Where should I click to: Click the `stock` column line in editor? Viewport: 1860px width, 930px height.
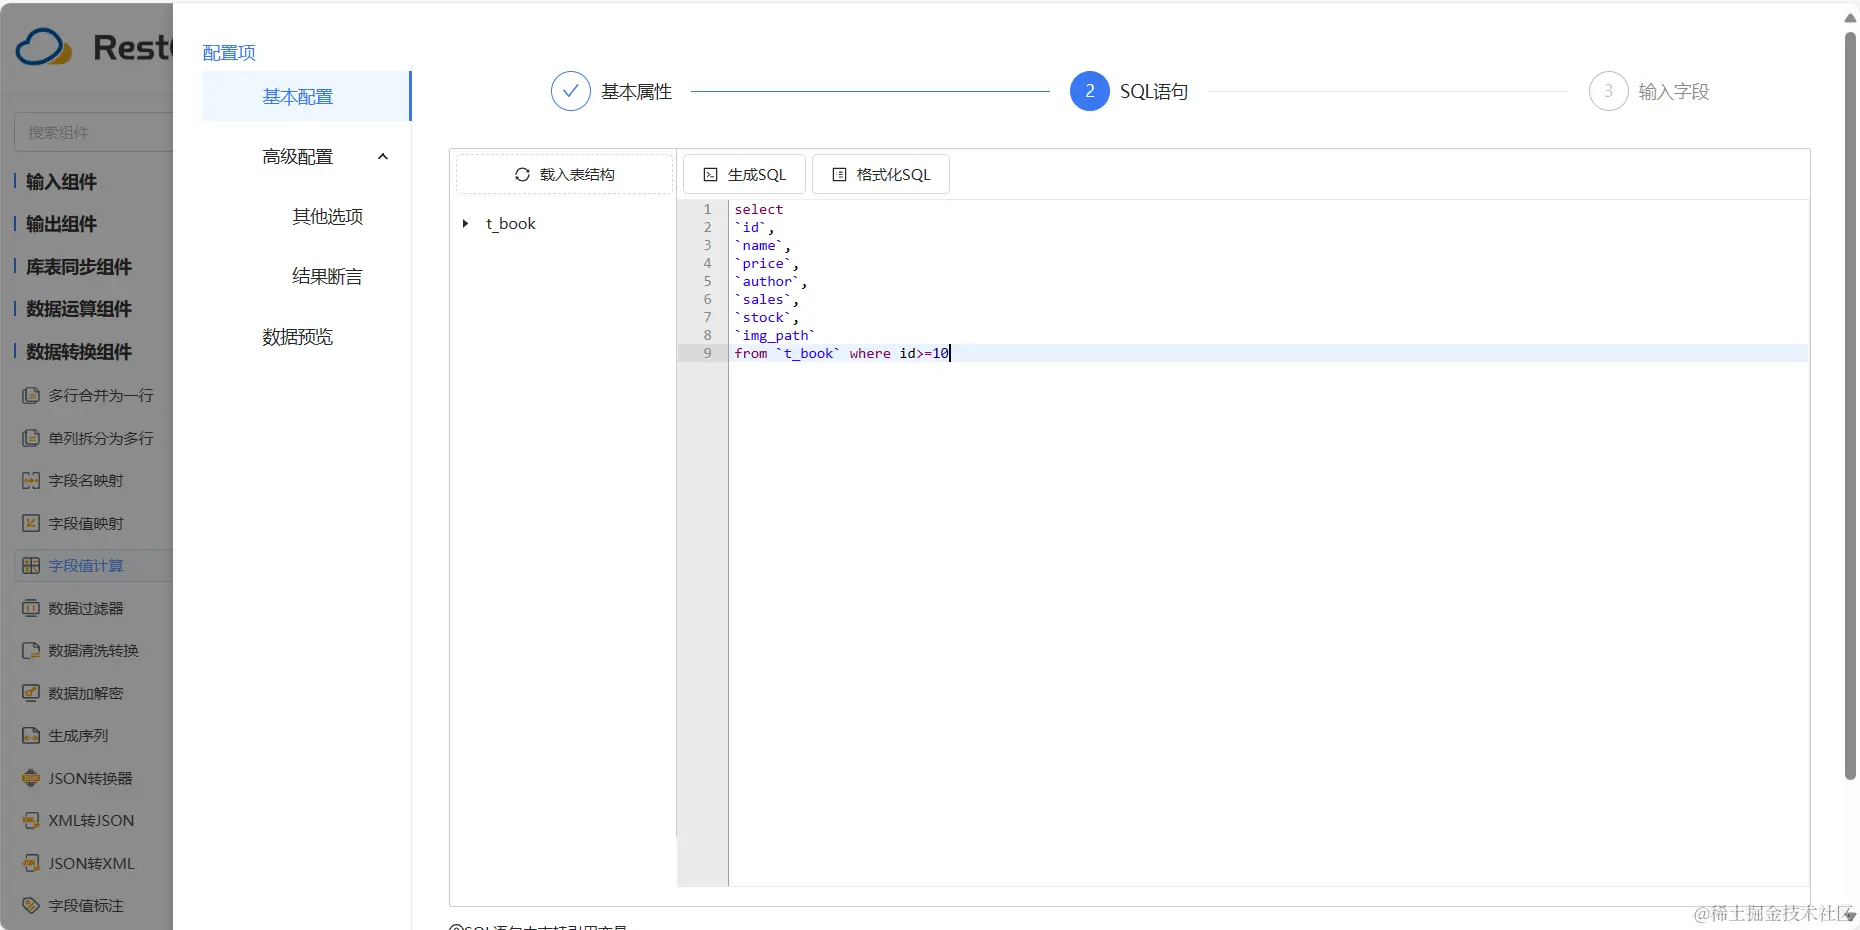[x=767, y=317]
